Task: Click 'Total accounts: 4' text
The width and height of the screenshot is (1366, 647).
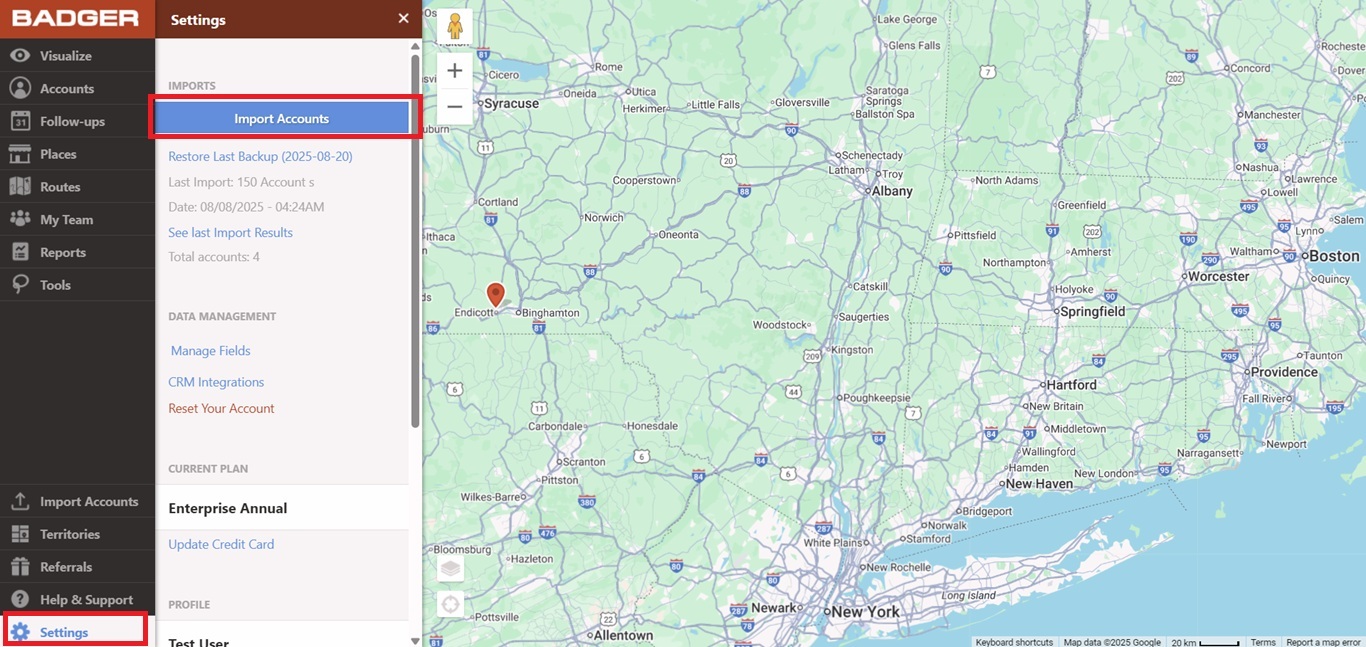Action: 214,257
